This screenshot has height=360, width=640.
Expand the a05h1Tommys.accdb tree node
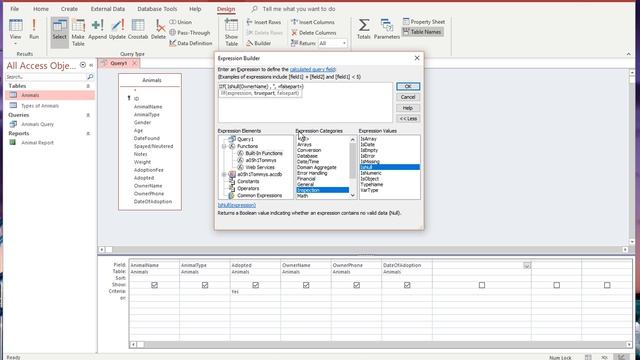pyautogui.click(x=224, y=174)
